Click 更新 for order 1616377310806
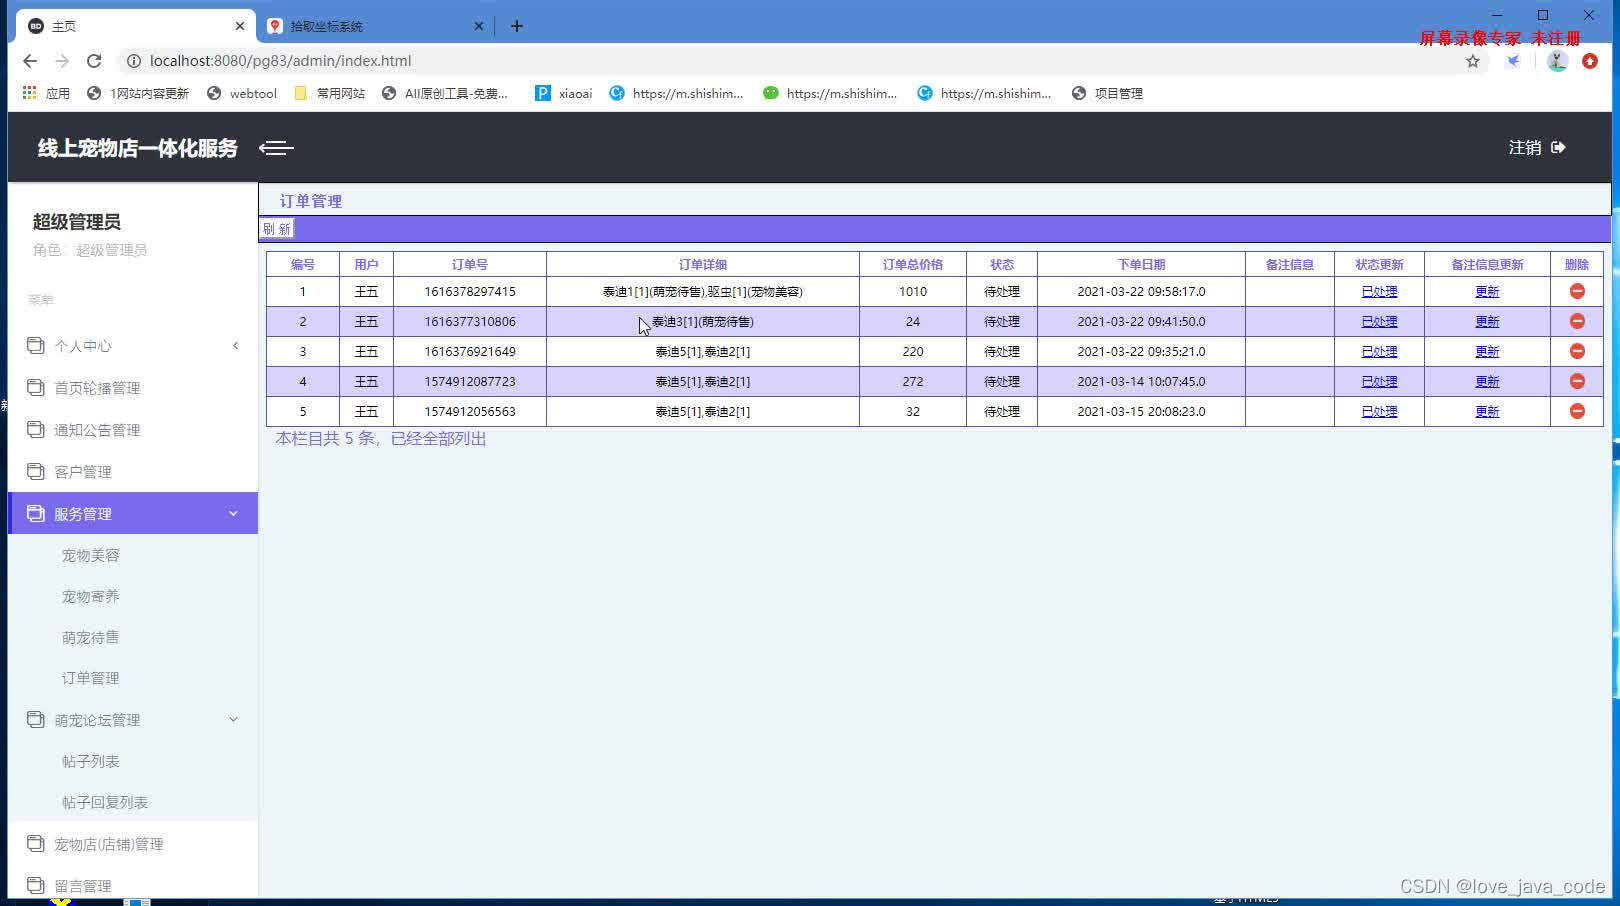This screenshot has height=906, width=1620. [x=1487, y=321]
